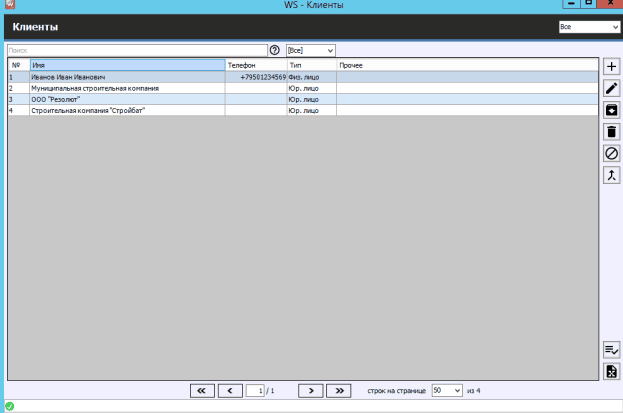Open the "Все" dropdown in header
The image size is (623, 413).
coord(589,27)
